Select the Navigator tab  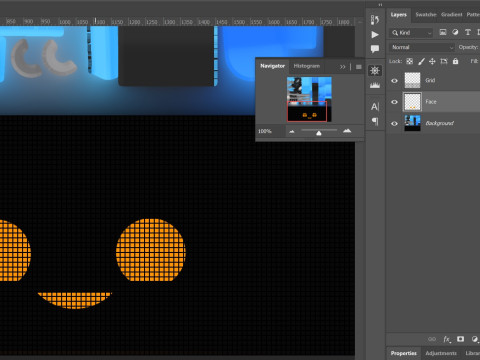(272, 66)
